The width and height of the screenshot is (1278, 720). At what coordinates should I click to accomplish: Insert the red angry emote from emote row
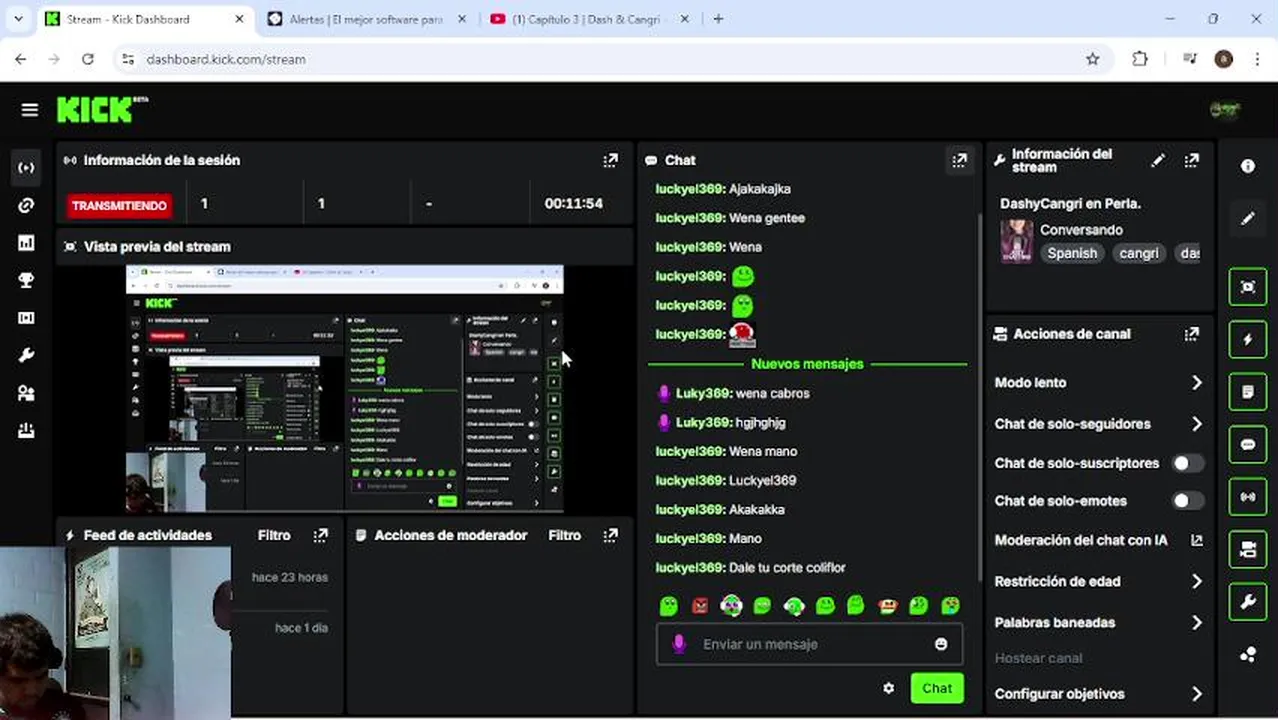pos(700,605)
